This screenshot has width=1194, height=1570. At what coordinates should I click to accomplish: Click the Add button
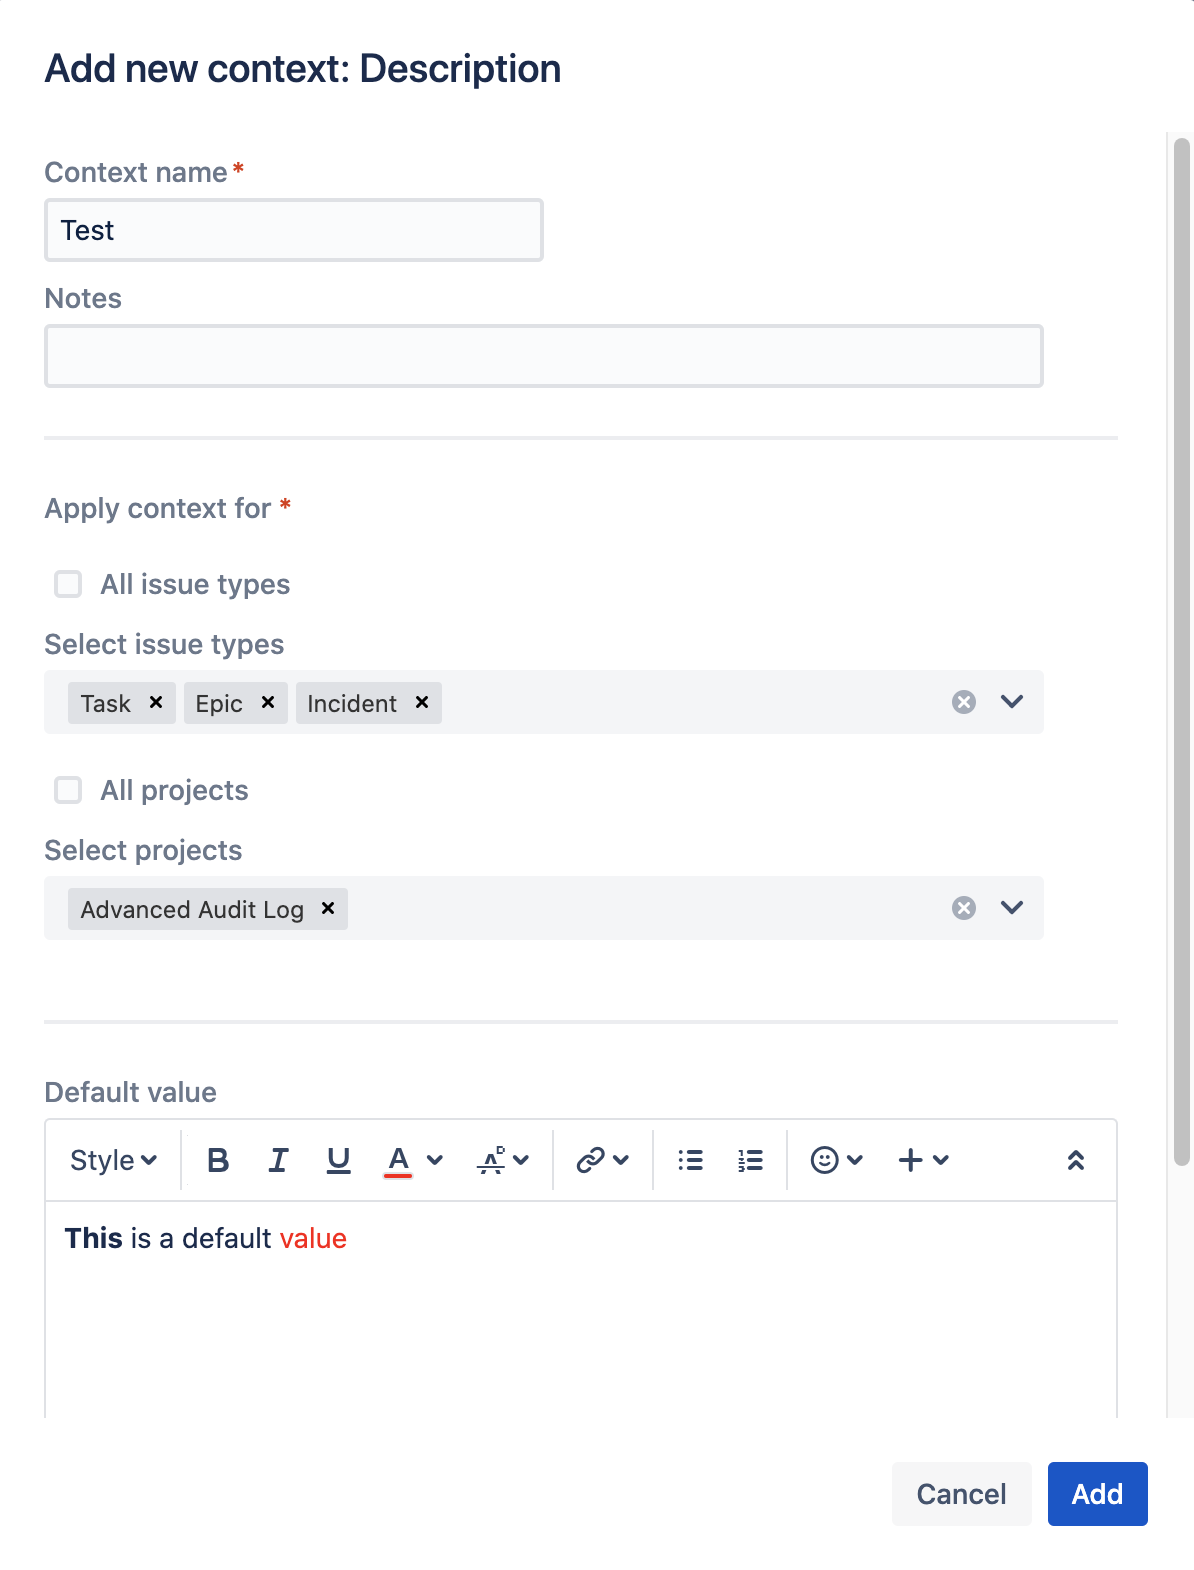[1098, 1494]
